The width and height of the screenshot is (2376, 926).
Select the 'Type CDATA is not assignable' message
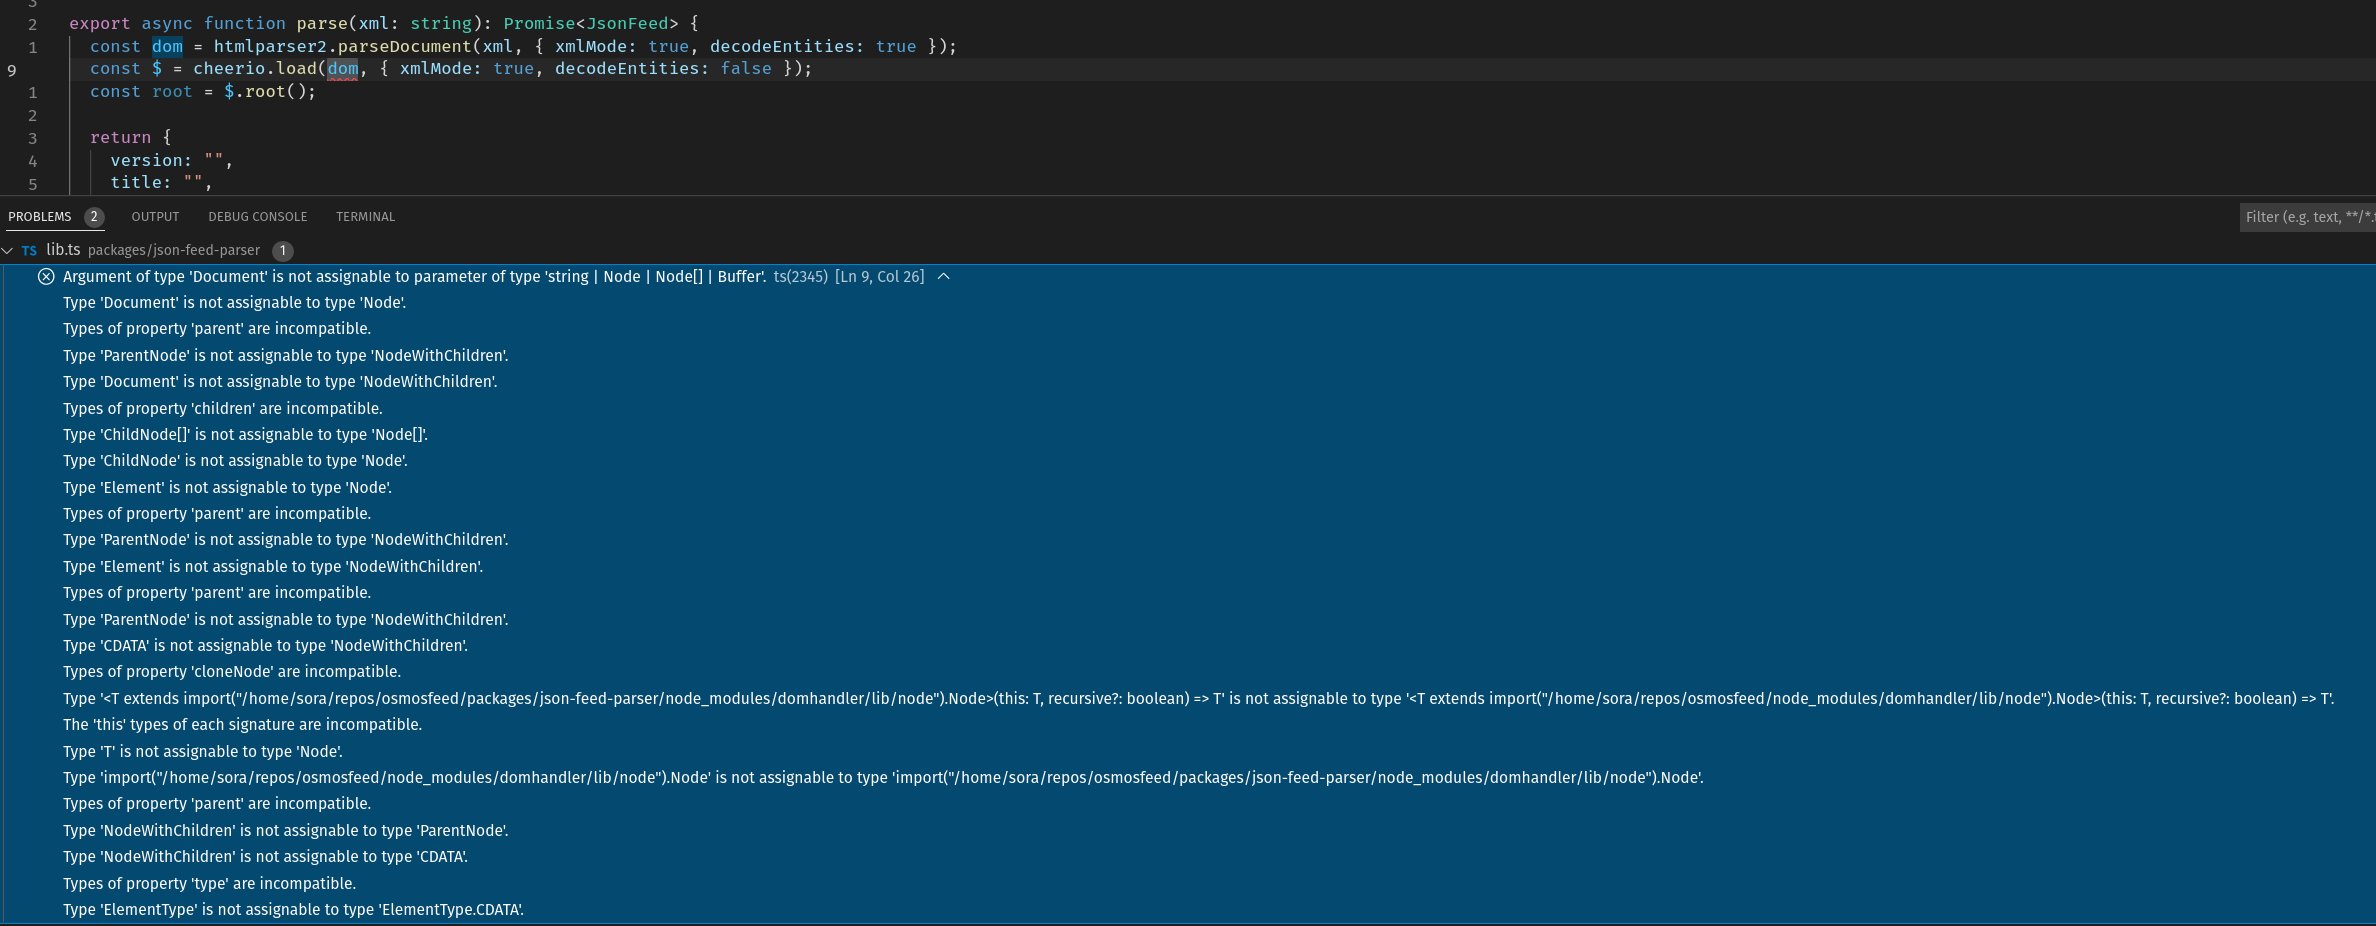265,646
